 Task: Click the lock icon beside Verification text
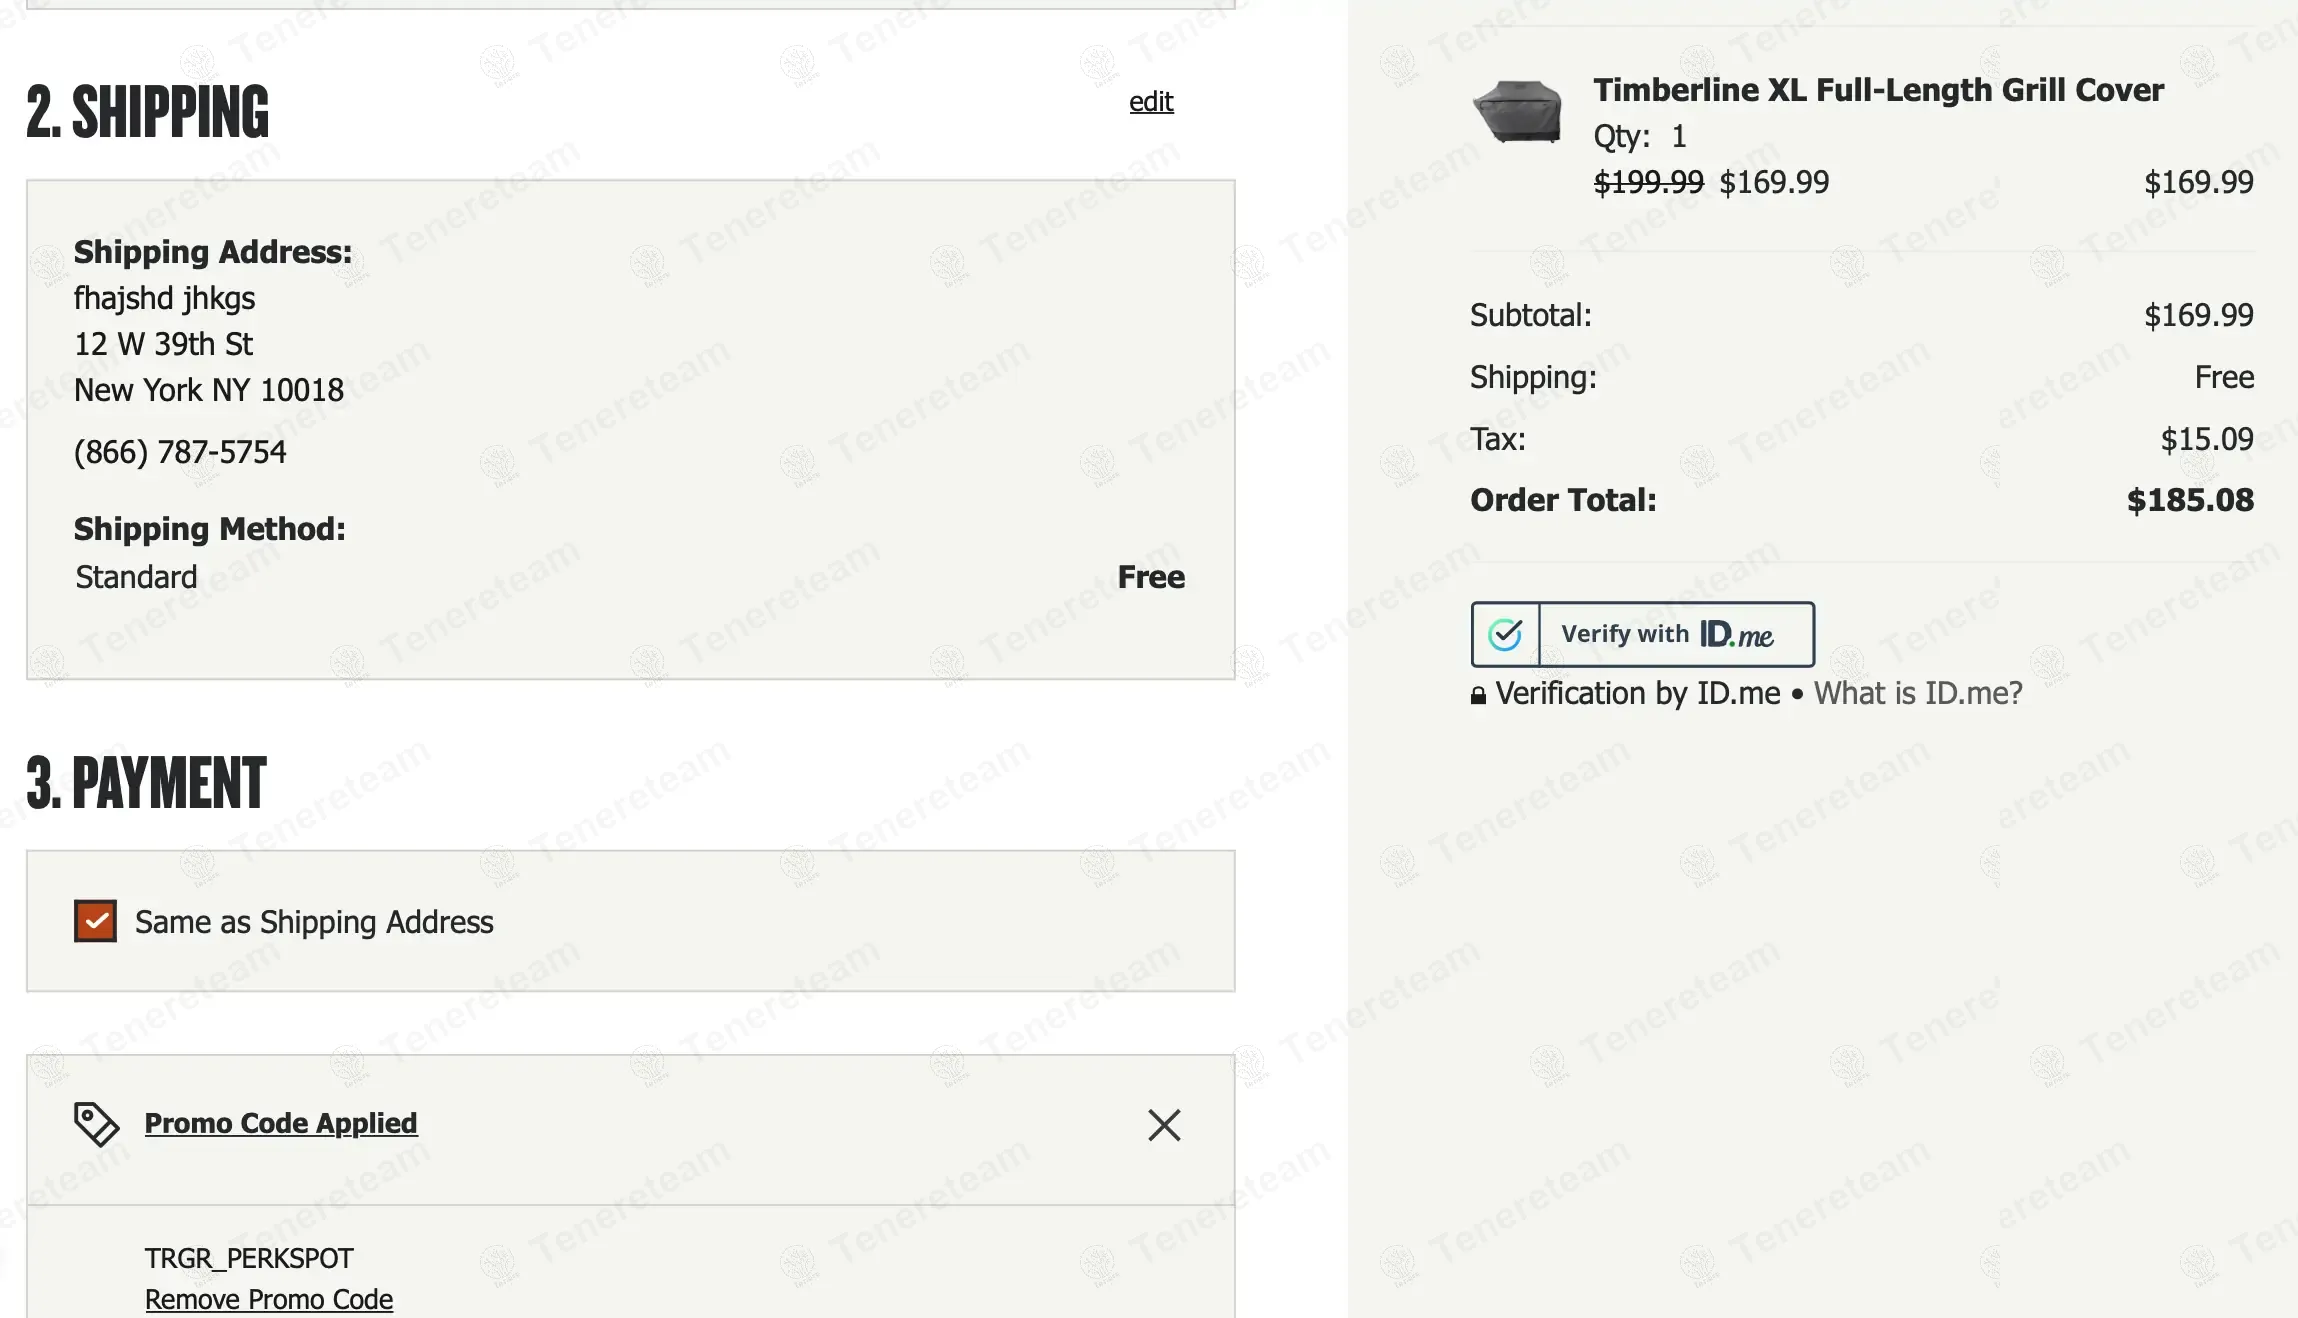point(1478,695)
